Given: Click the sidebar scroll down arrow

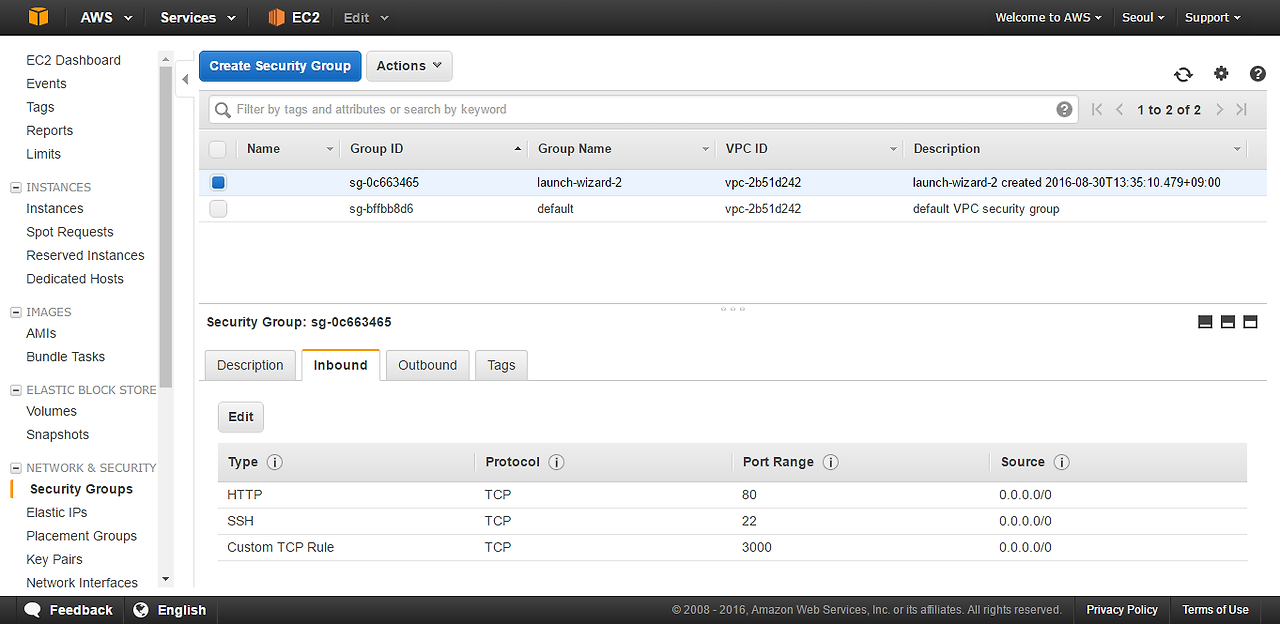Looking at the screenshot, I should pos(165,579).
